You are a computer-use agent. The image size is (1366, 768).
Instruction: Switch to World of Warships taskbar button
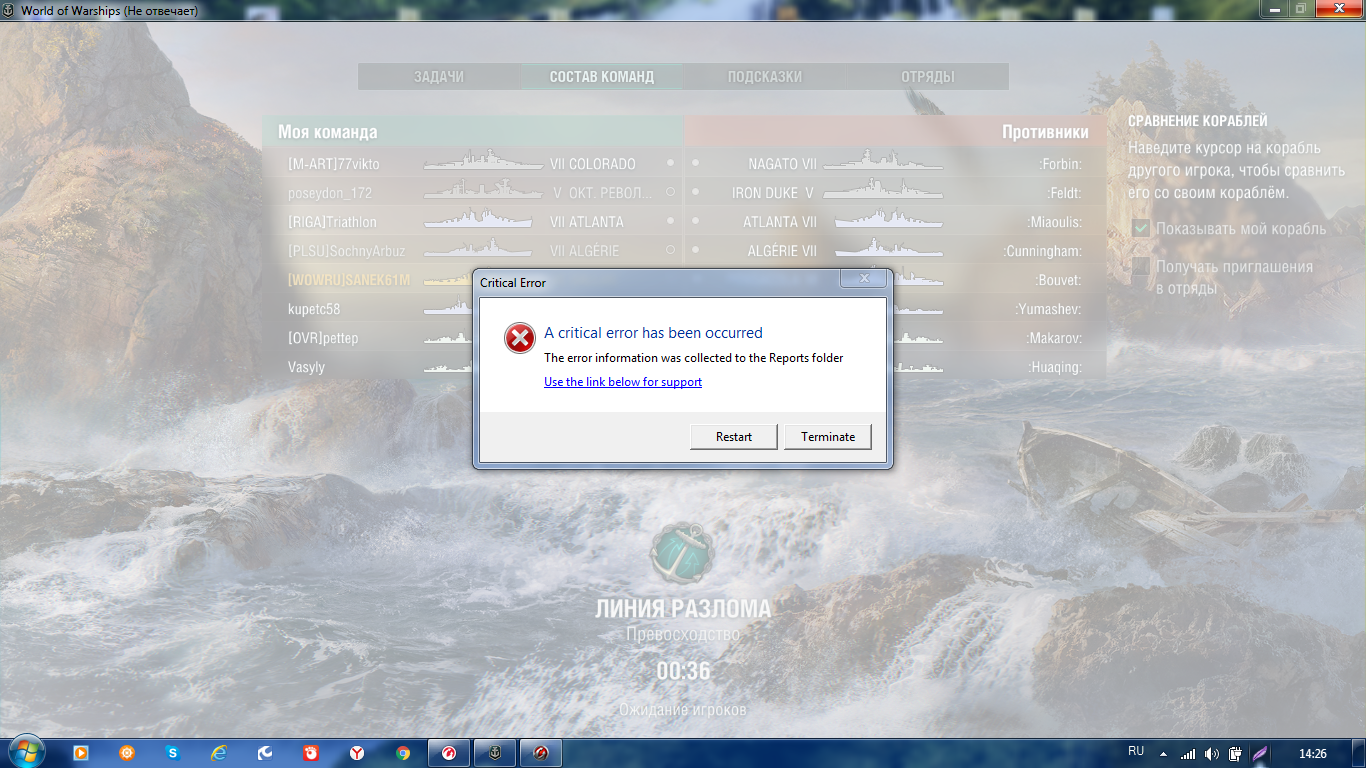pyautogui.click(x=495, y=753)
